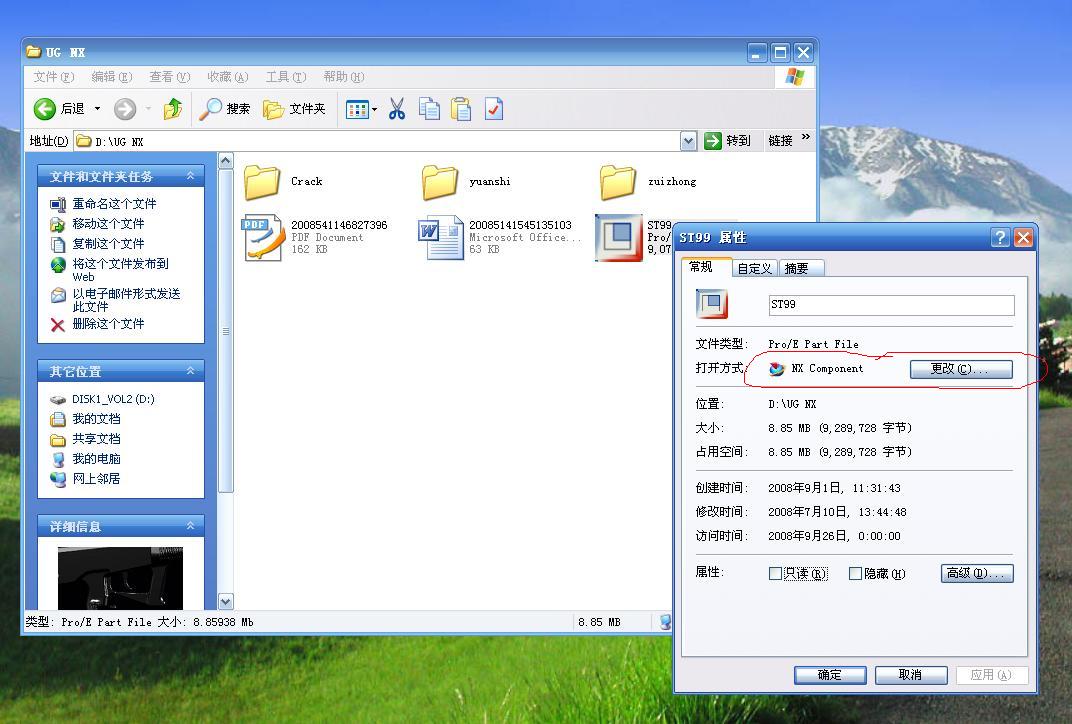Open the 帮助(H) menu

344,77
